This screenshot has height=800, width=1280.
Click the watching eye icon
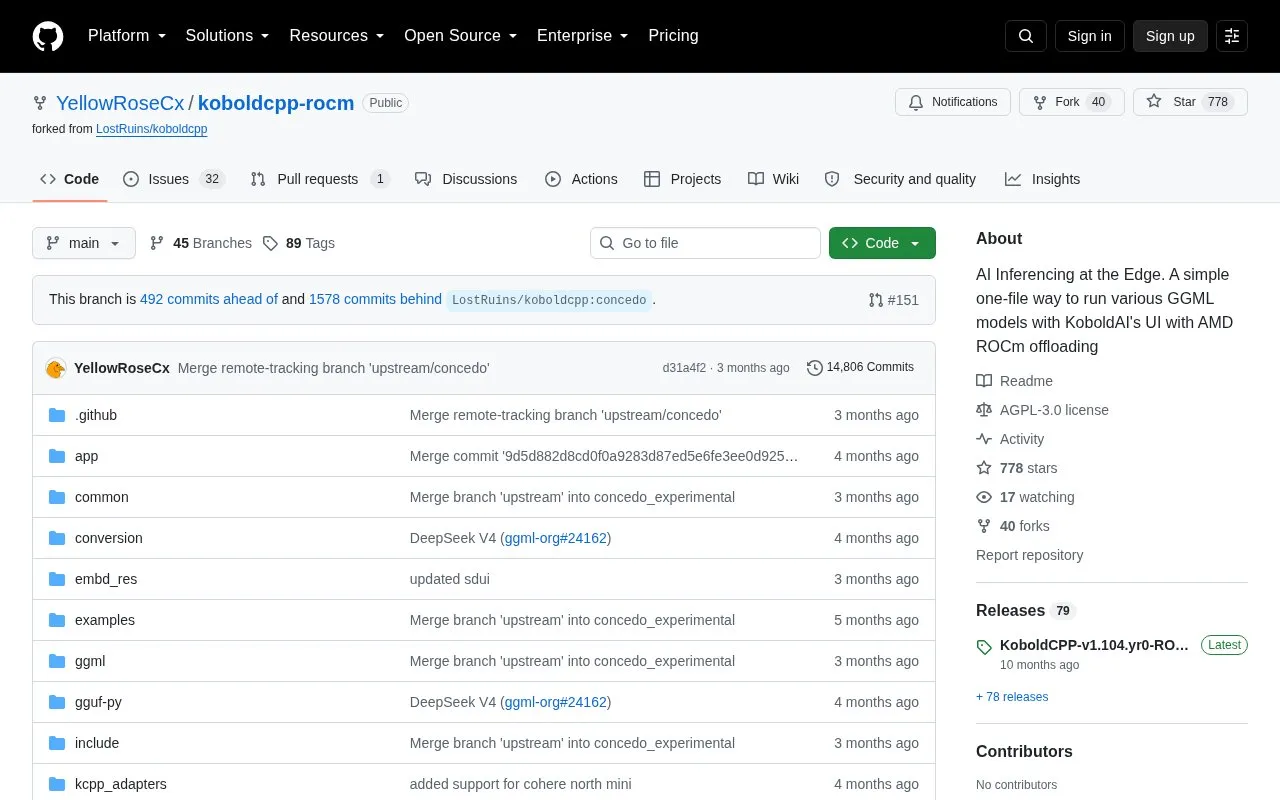(984, 497)
